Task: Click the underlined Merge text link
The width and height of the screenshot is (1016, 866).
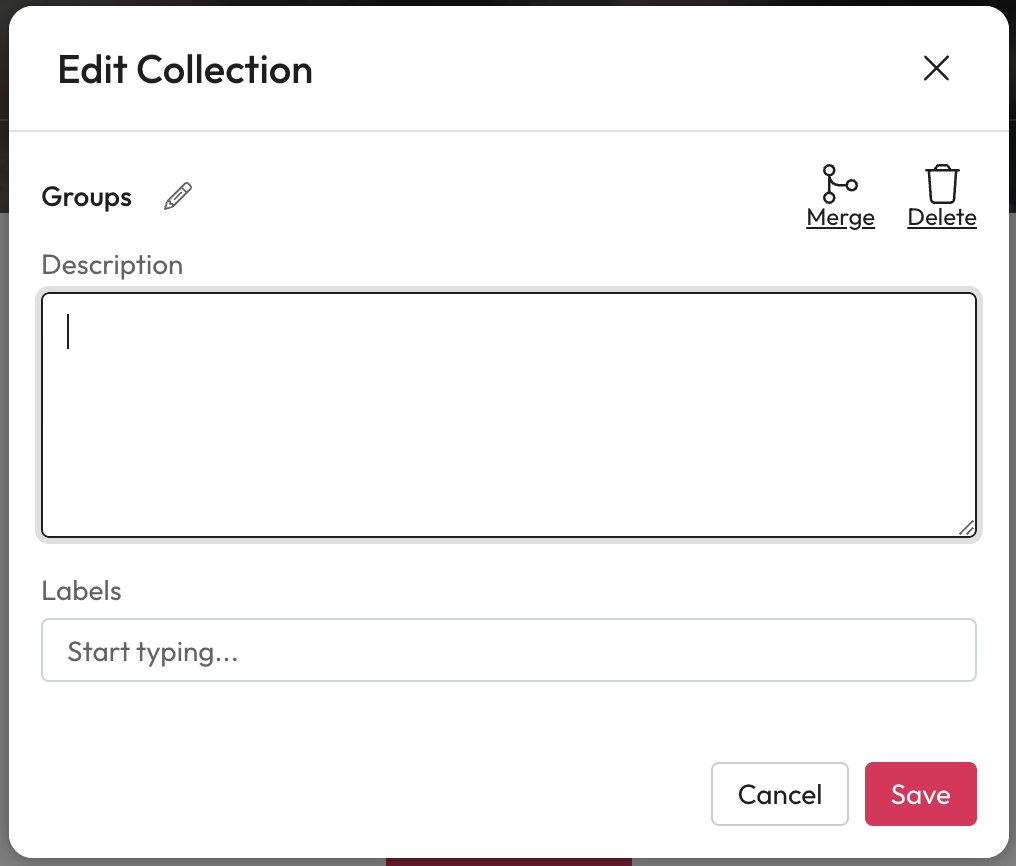Action: [x=840, y=218]
